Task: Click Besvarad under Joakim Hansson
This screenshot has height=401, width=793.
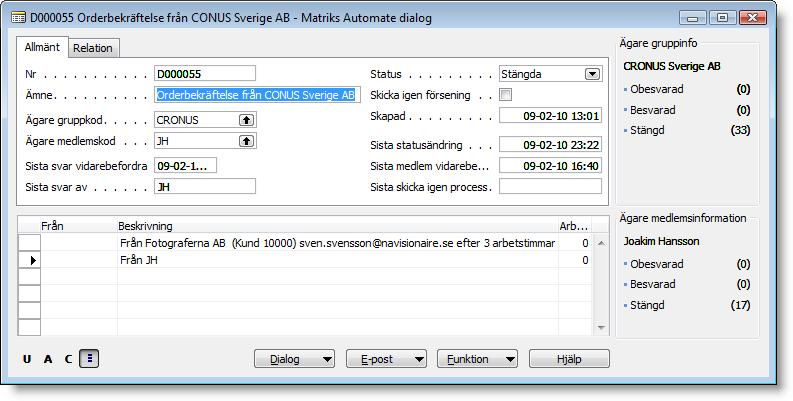Action: 652,284
